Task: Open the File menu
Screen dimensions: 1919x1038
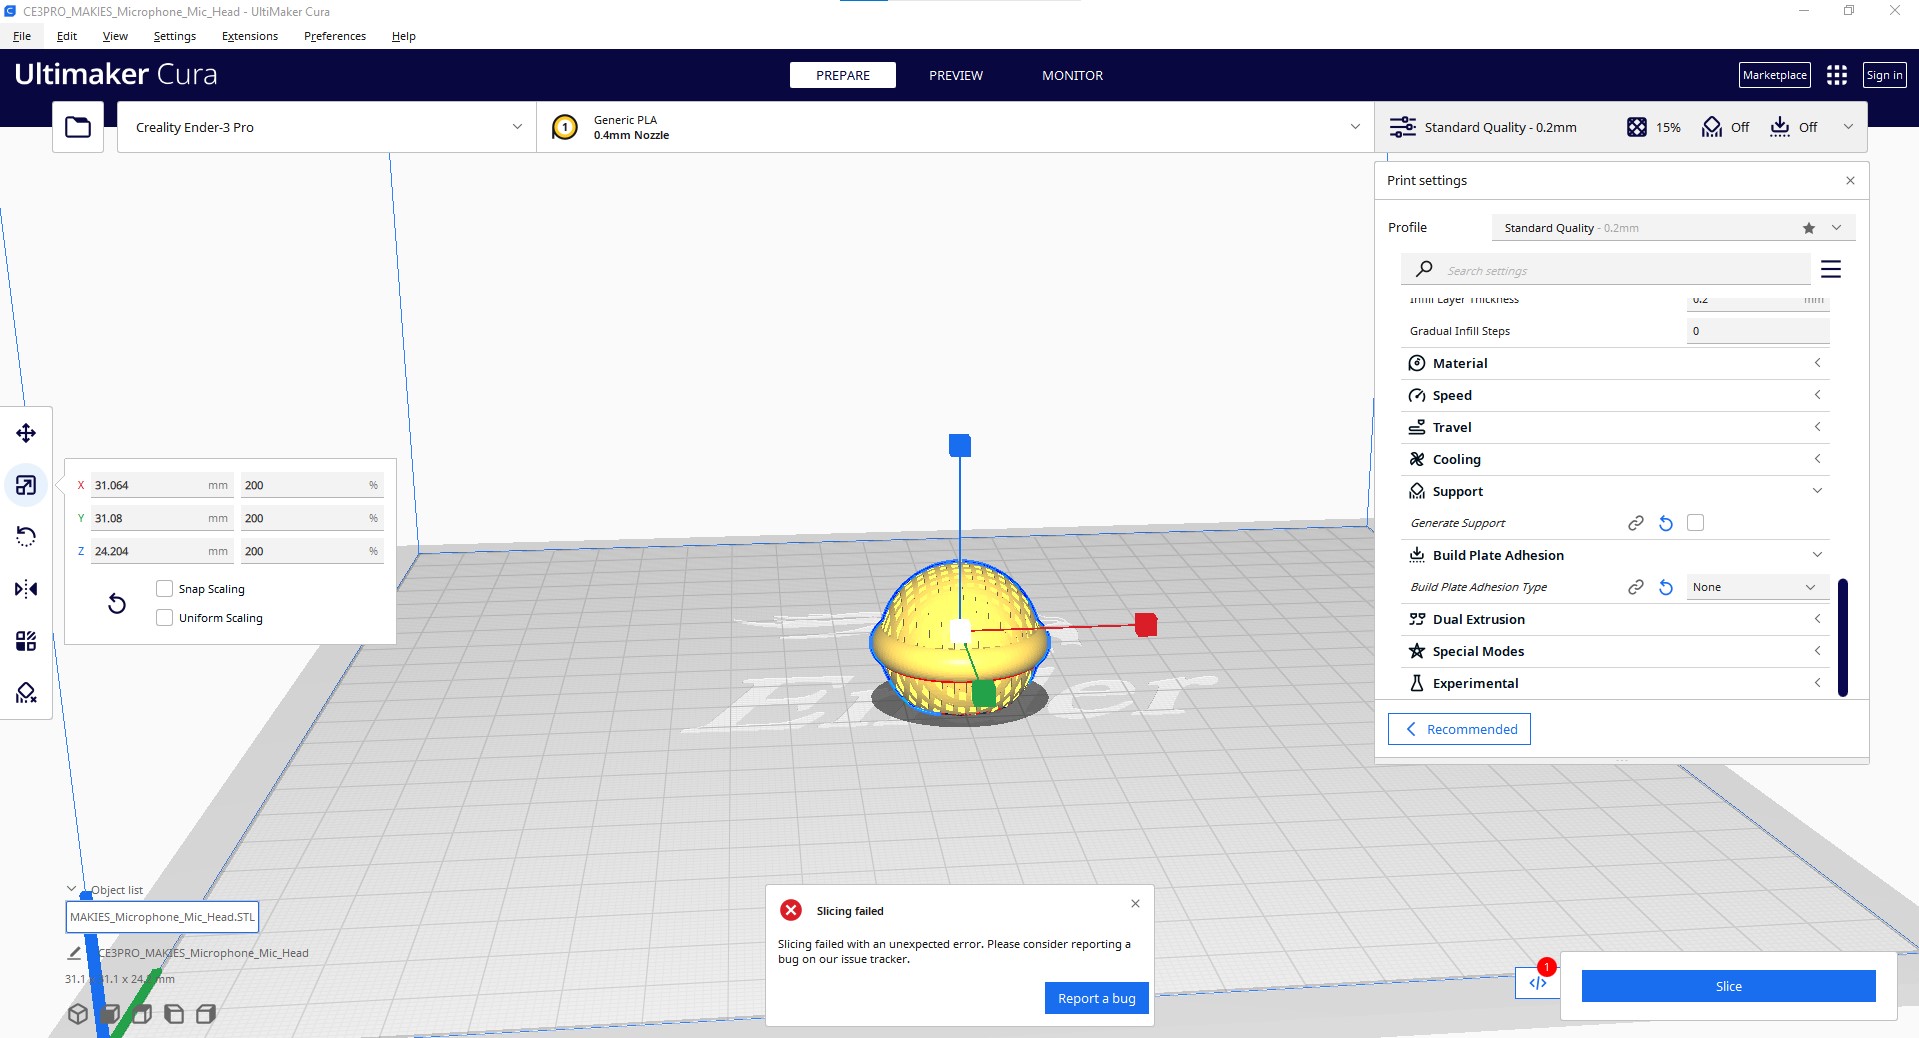Action: point(22,36)
